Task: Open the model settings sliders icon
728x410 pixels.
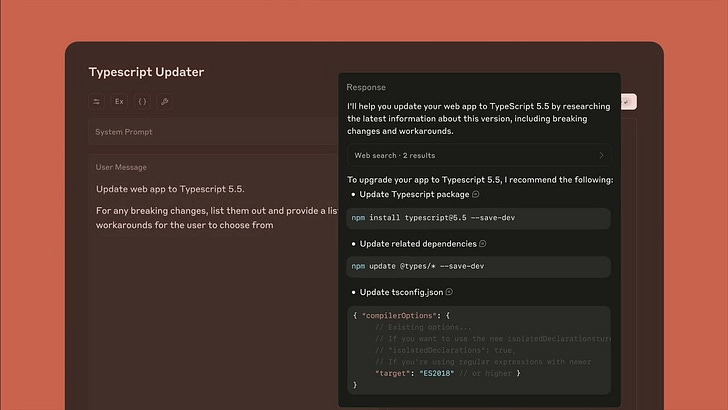Action: tap(97, 102)
